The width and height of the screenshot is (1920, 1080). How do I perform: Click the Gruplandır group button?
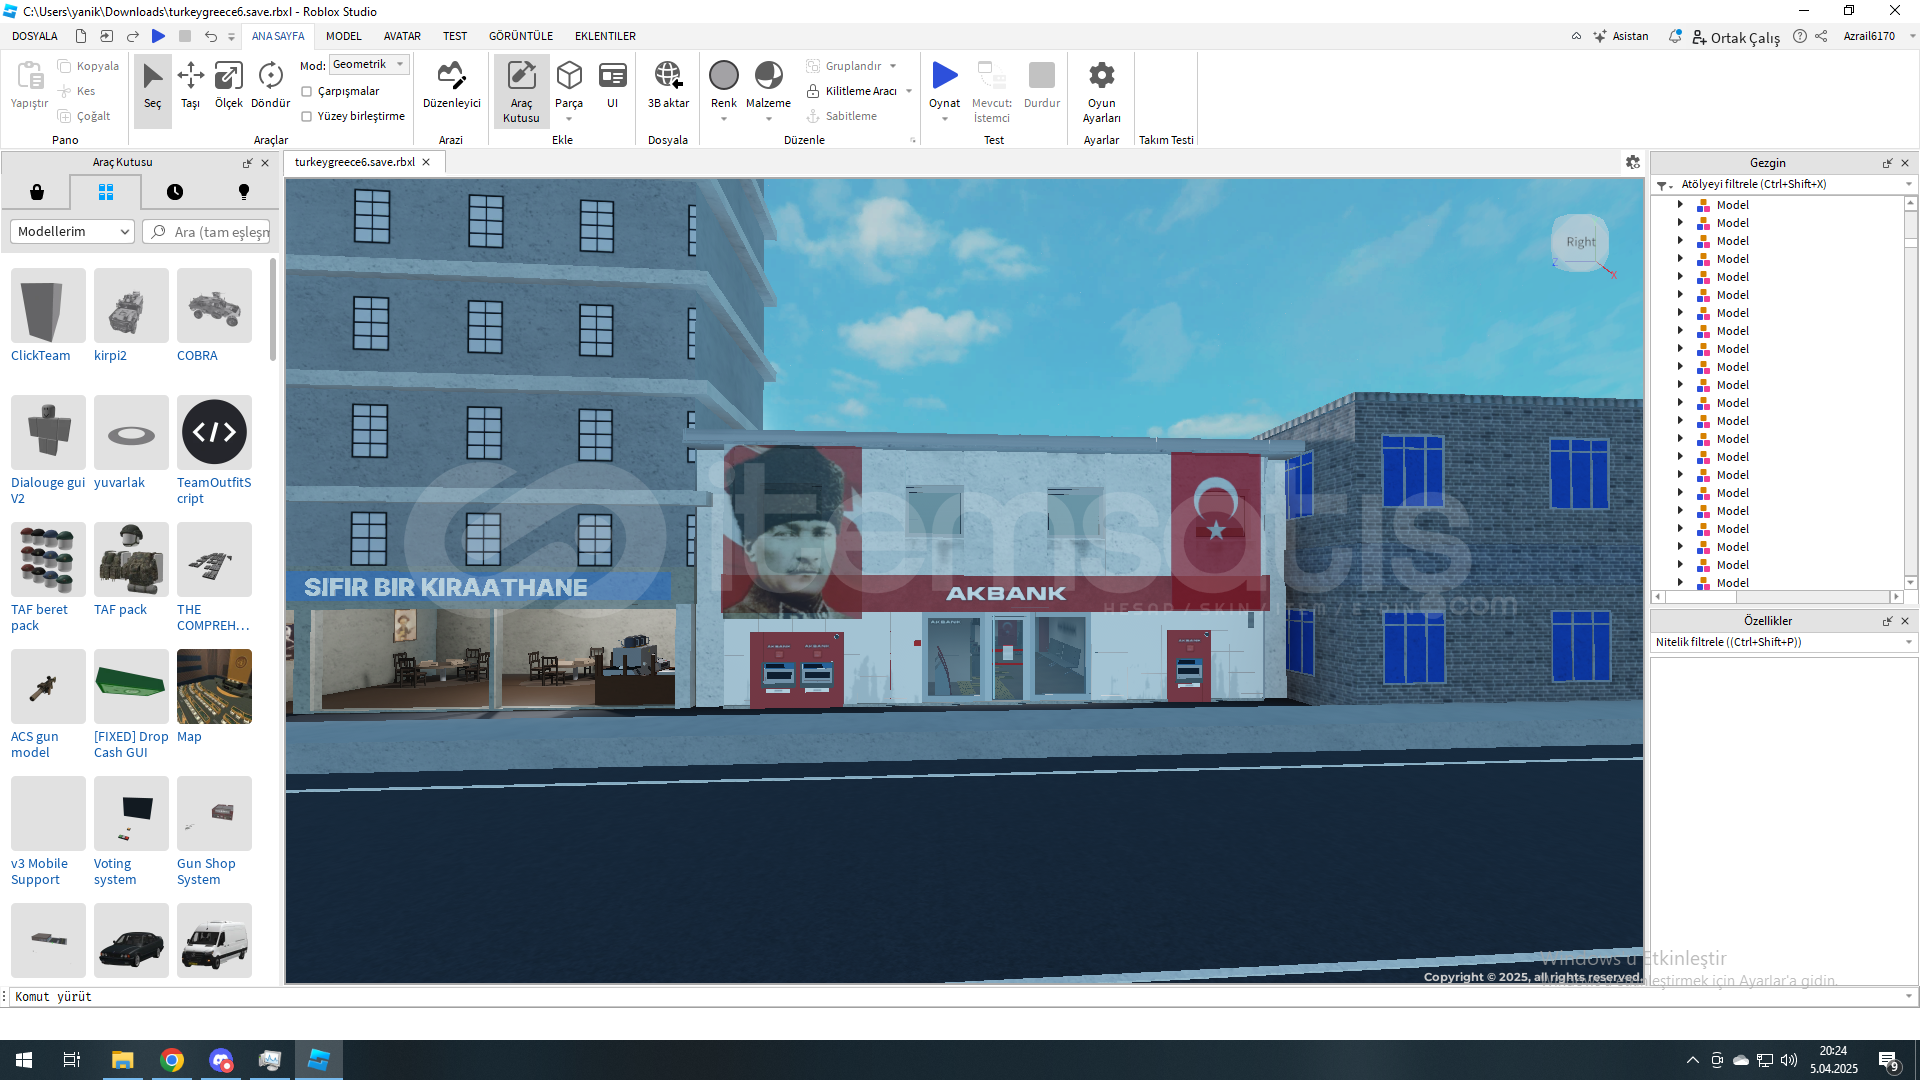[x=844, y=66]
